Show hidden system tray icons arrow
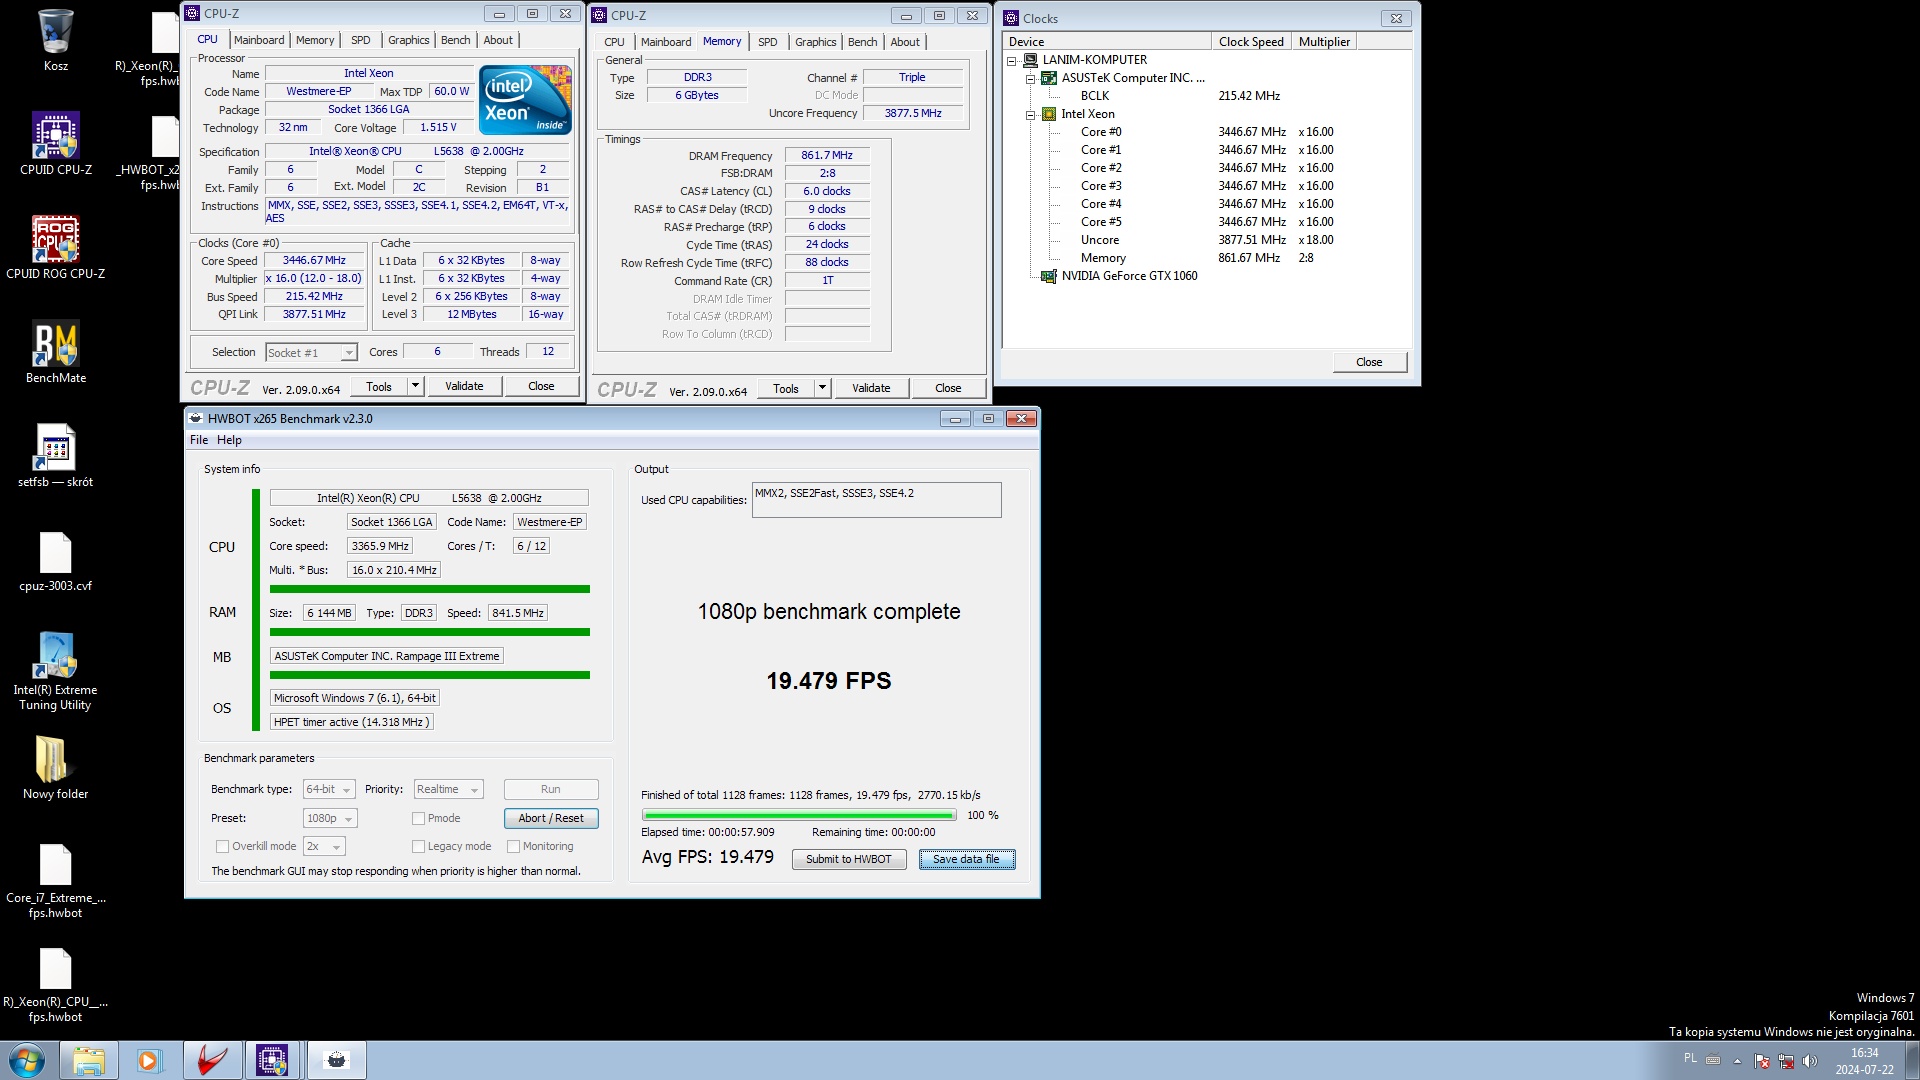This screenshot has height=1080, width=1920. pos(1737,1061)
